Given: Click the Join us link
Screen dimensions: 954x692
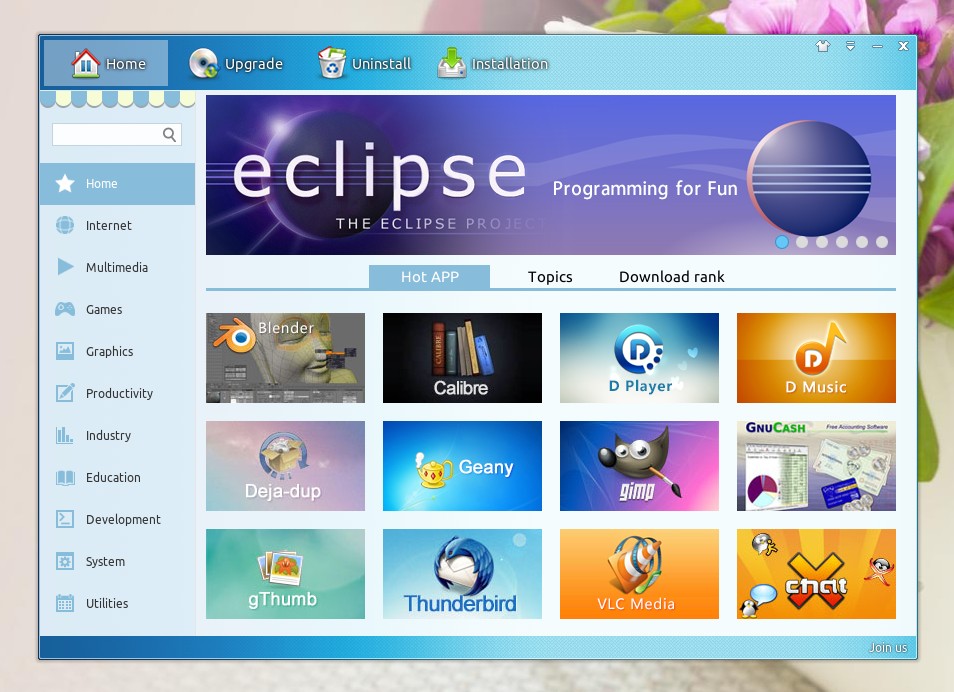Looking at the screenshot, I should point(888,648).
